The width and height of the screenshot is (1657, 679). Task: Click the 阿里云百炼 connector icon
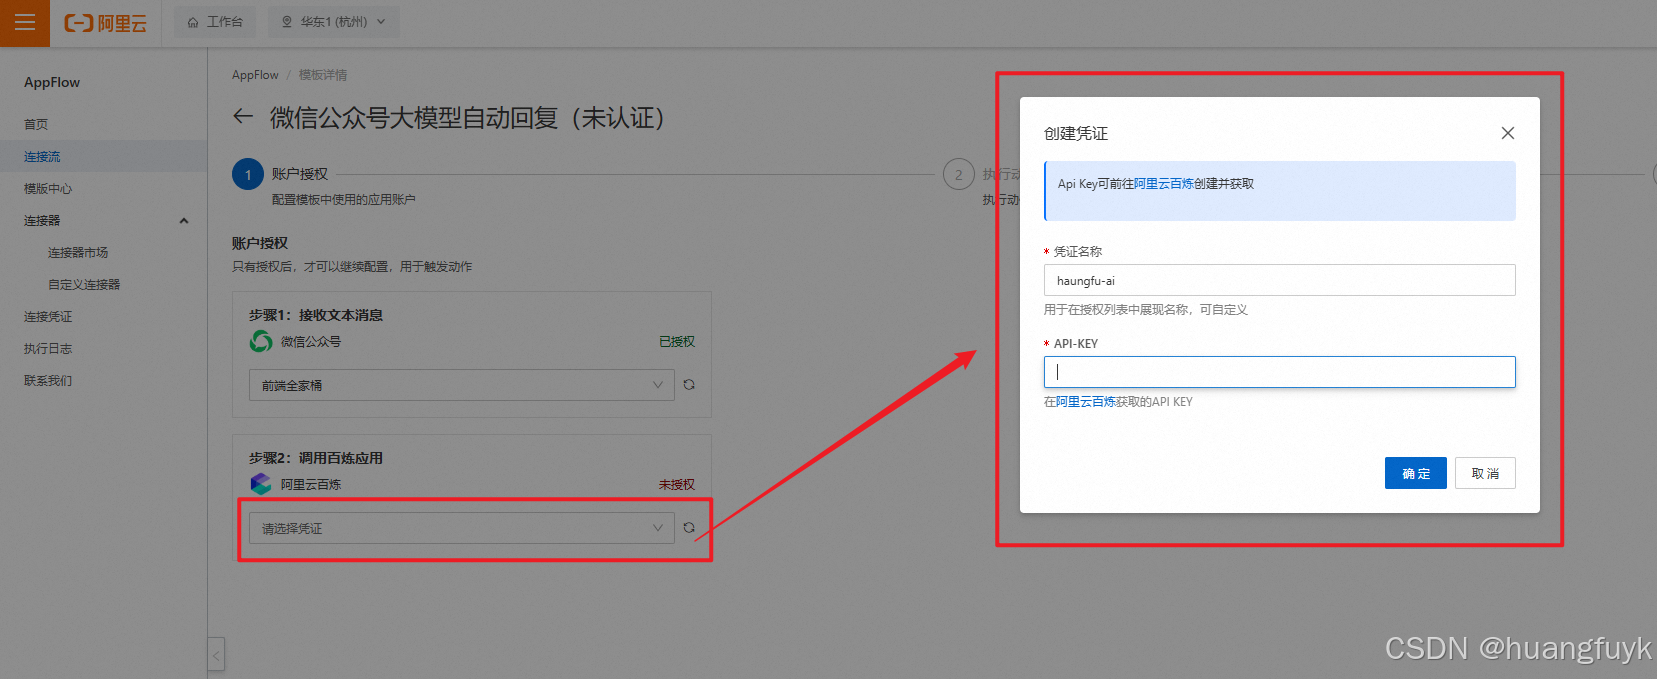pyautogui.click(x=261, y=484)
